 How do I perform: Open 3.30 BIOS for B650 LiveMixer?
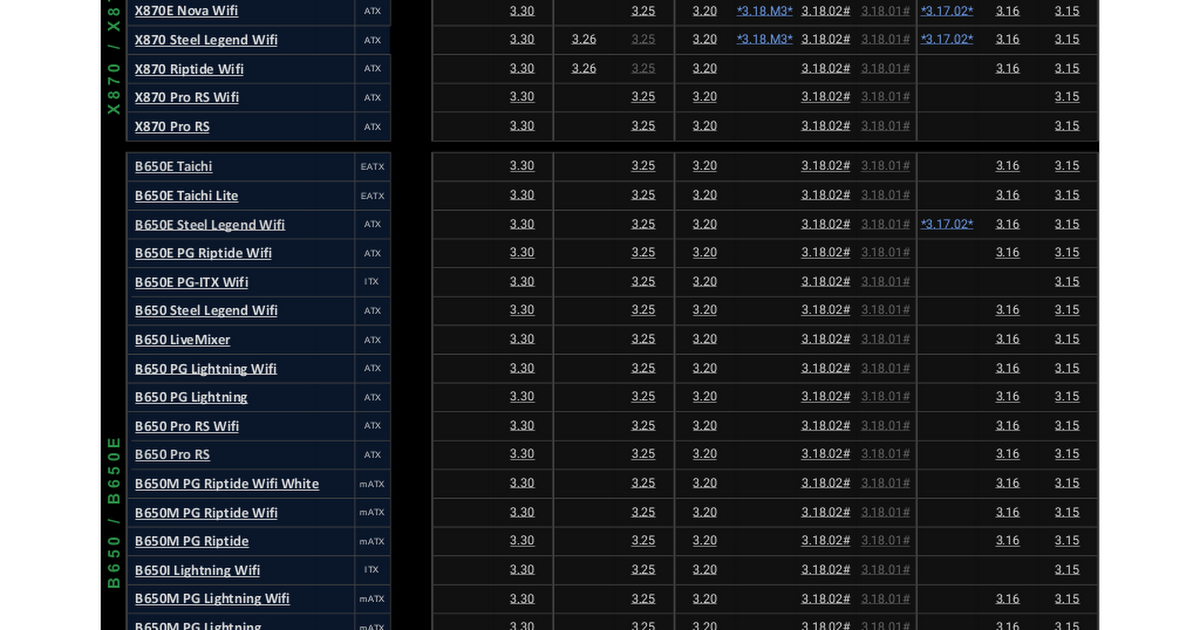pyautogui.click(x=522, y=339)
